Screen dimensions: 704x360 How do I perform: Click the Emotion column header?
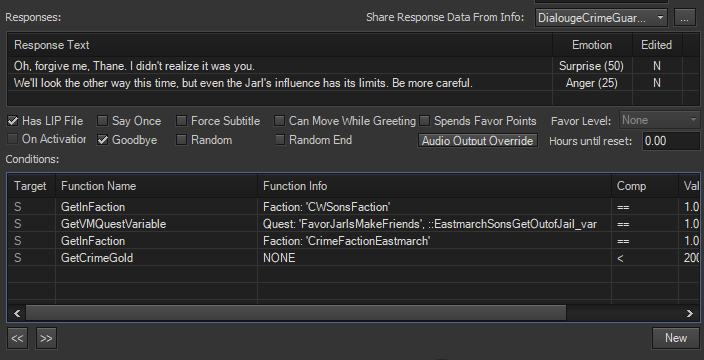pos(592,45)
